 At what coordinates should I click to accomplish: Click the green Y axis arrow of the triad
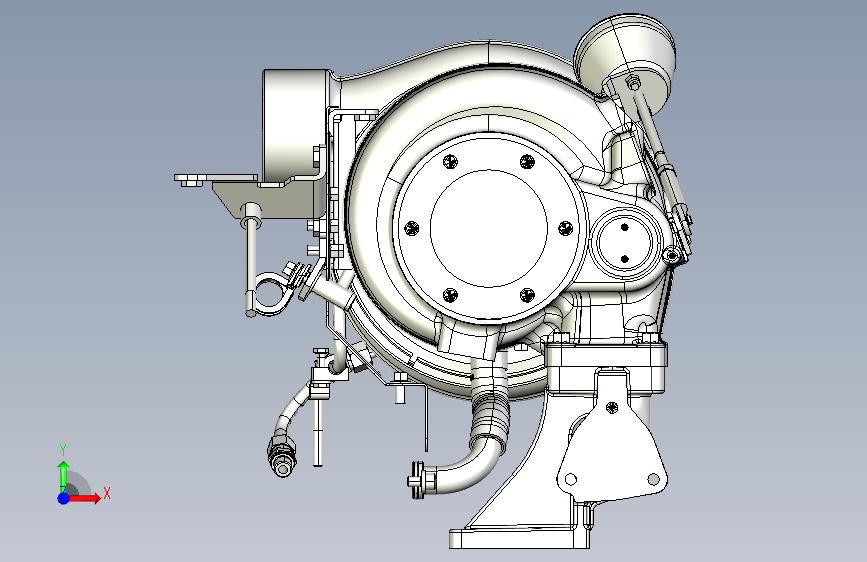point(64,476)
